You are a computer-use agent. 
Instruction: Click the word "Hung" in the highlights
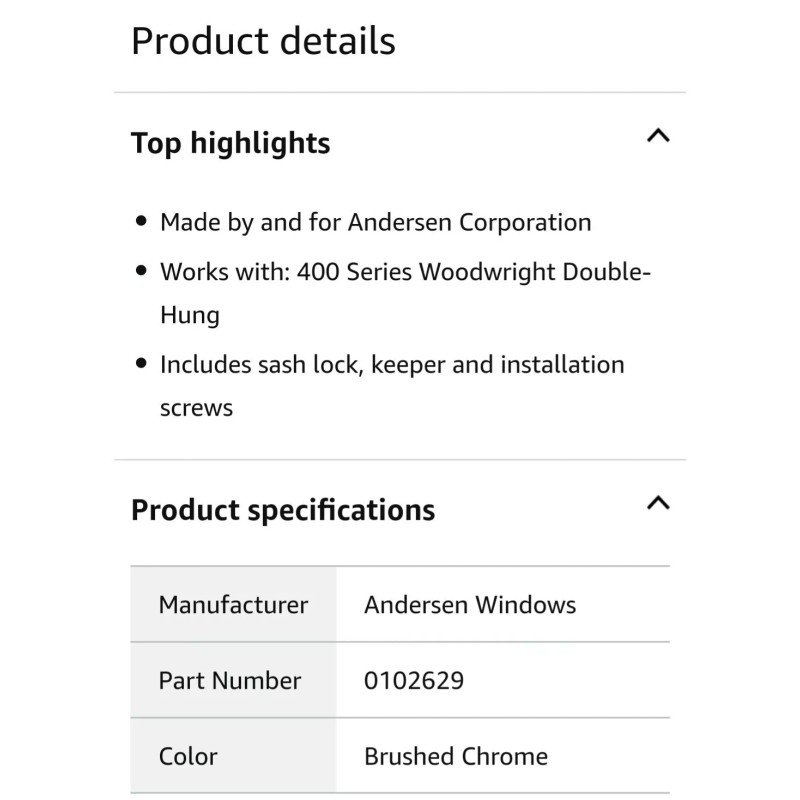[189, 316]
